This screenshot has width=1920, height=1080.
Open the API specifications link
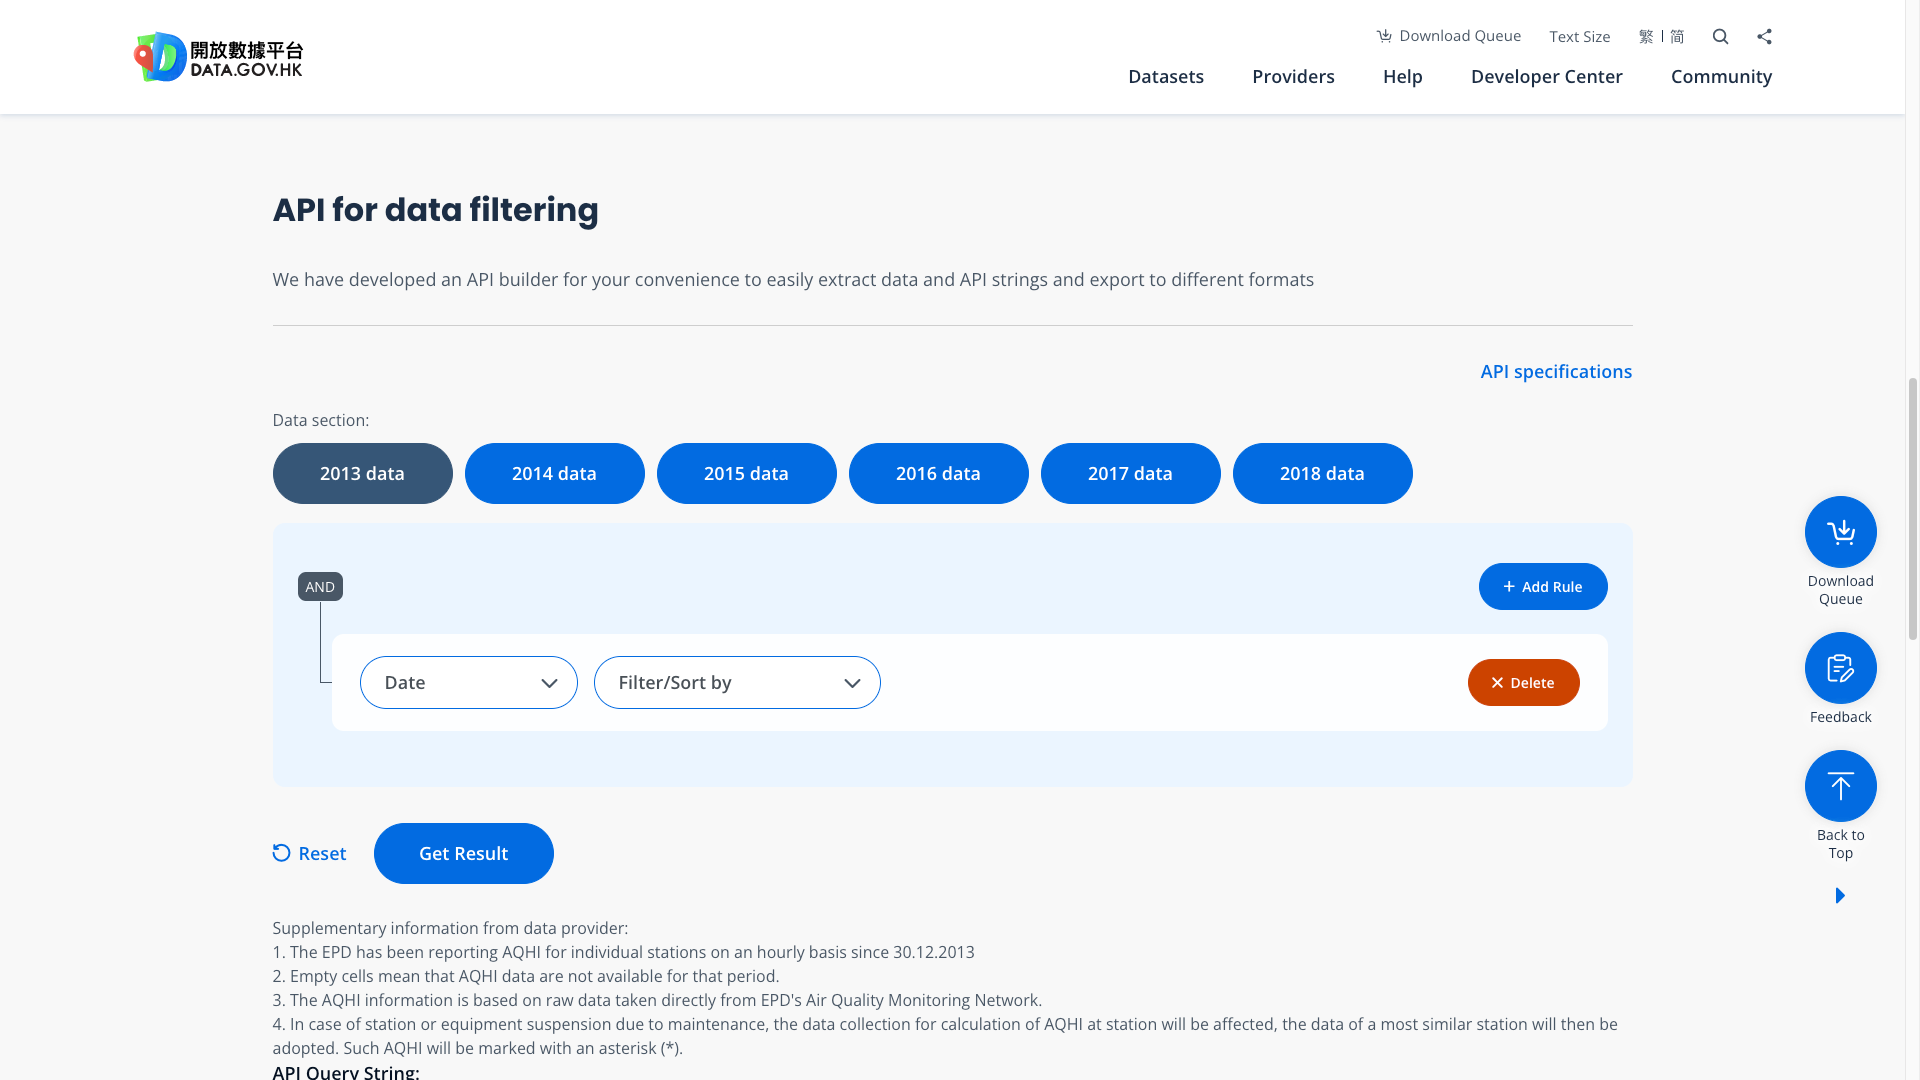pos(1556,371)
